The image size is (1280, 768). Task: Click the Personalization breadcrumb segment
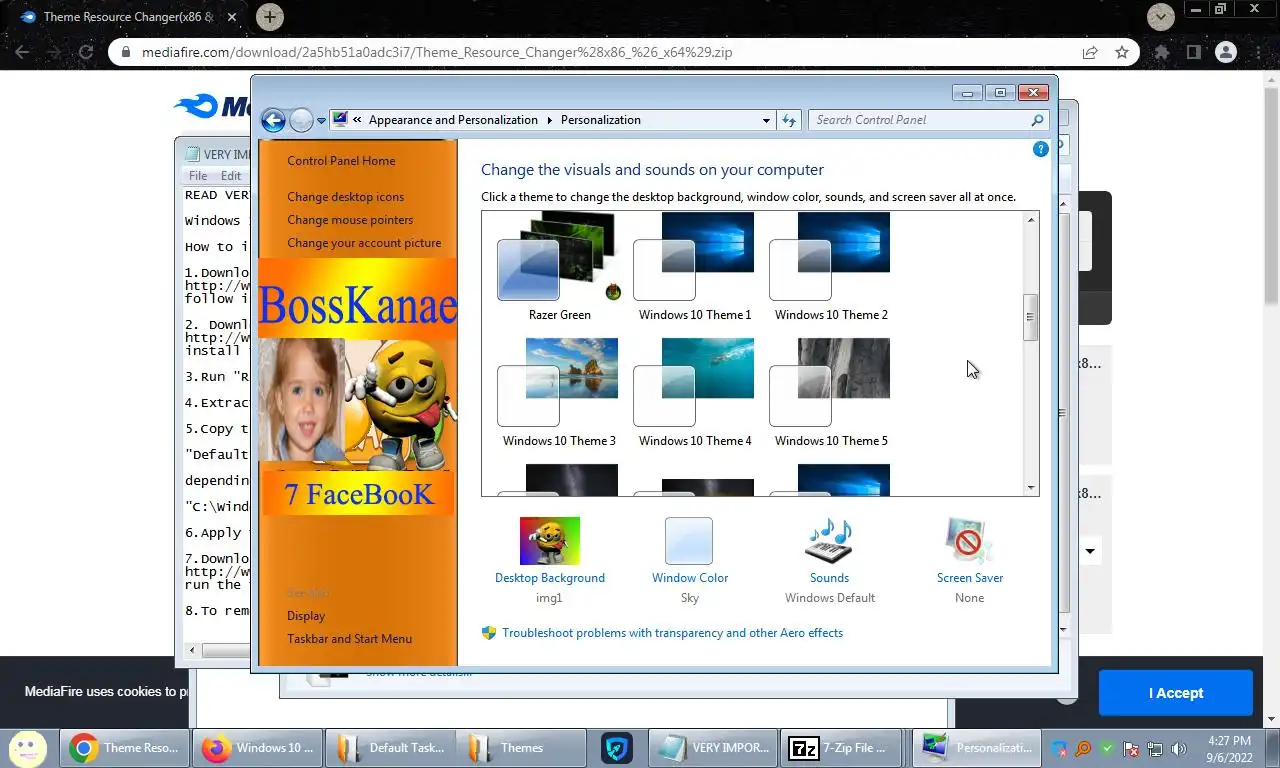coord(601,120)
